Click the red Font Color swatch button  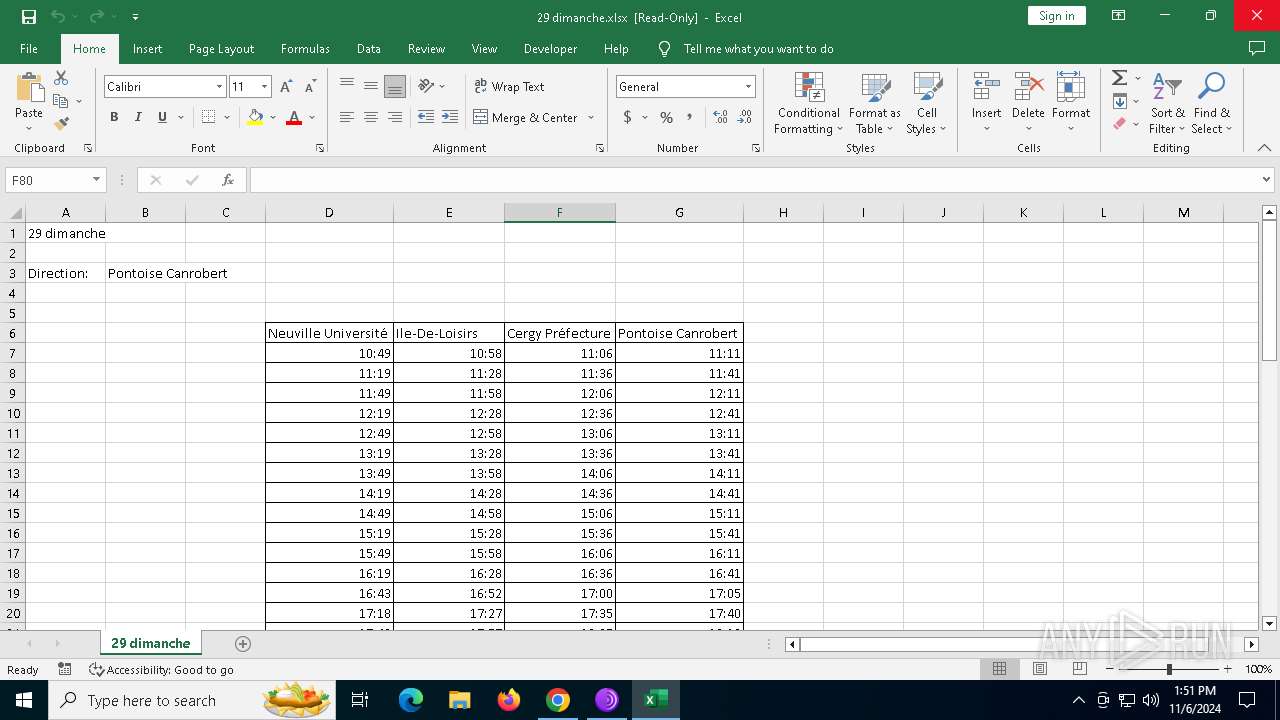[x=294, y=117]
